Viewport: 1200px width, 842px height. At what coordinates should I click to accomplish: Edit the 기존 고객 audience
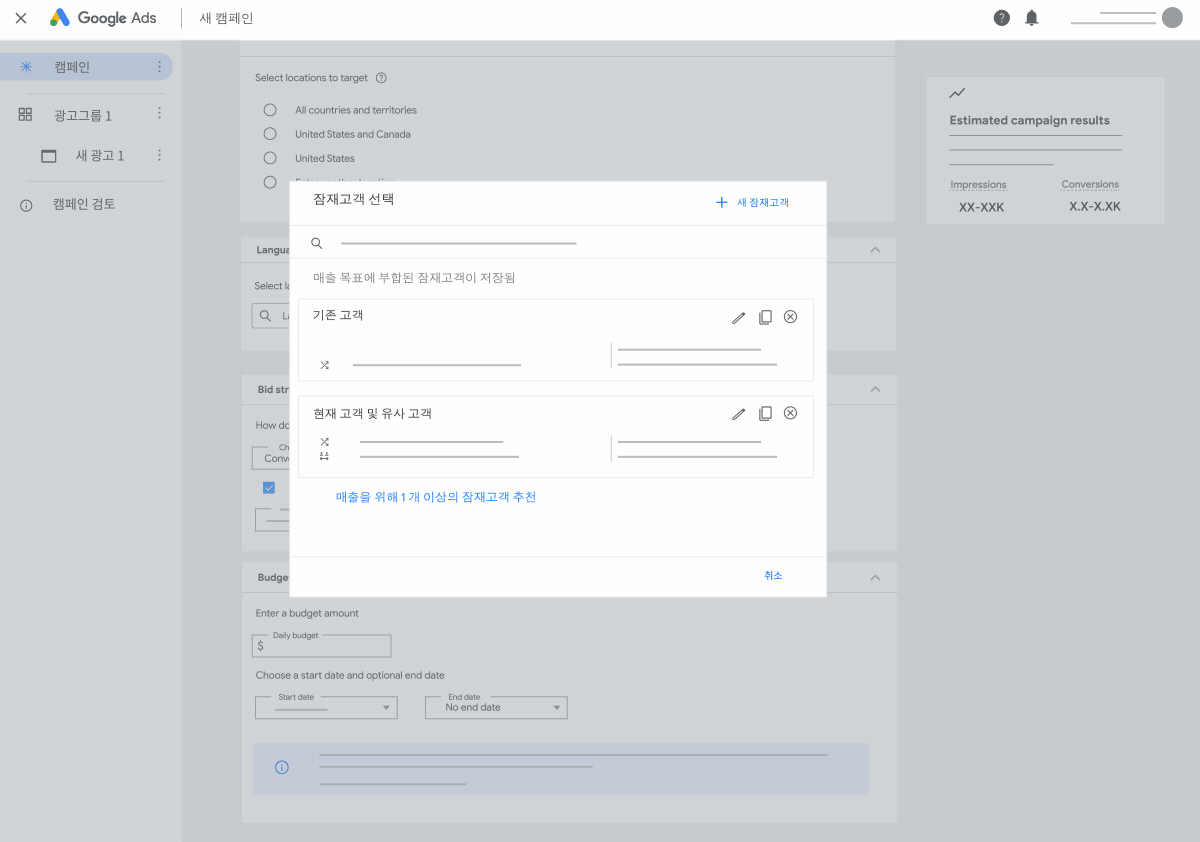[738, 317]
